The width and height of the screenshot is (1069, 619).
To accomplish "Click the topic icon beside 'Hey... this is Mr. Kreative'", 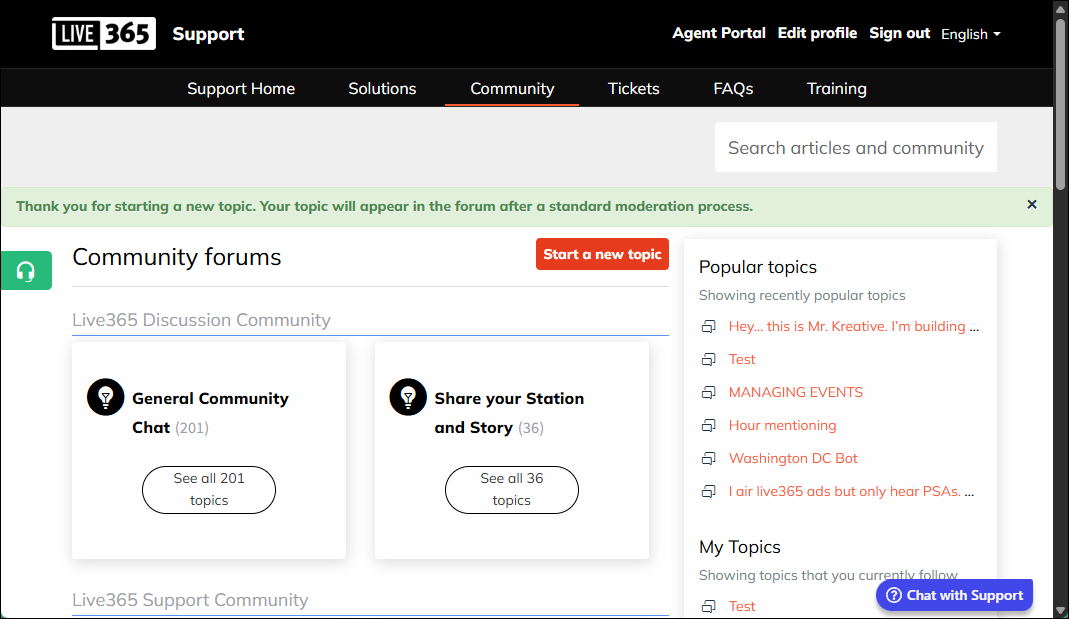I will (x=709, y=327).
